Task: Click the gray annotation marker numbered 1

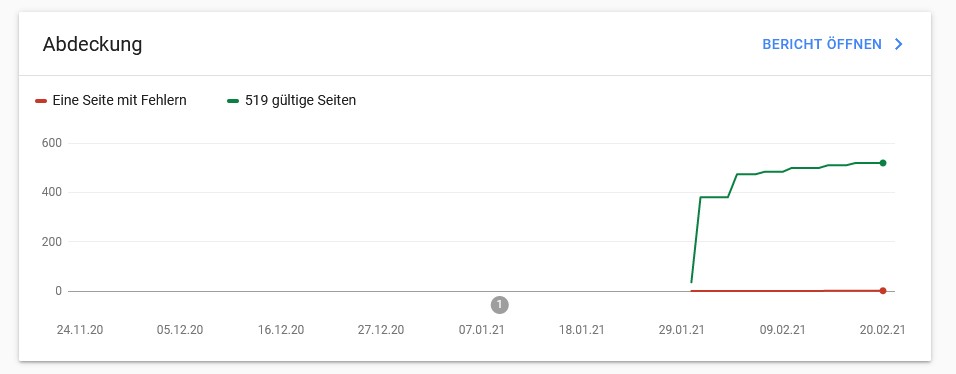Action: [499, 304]
